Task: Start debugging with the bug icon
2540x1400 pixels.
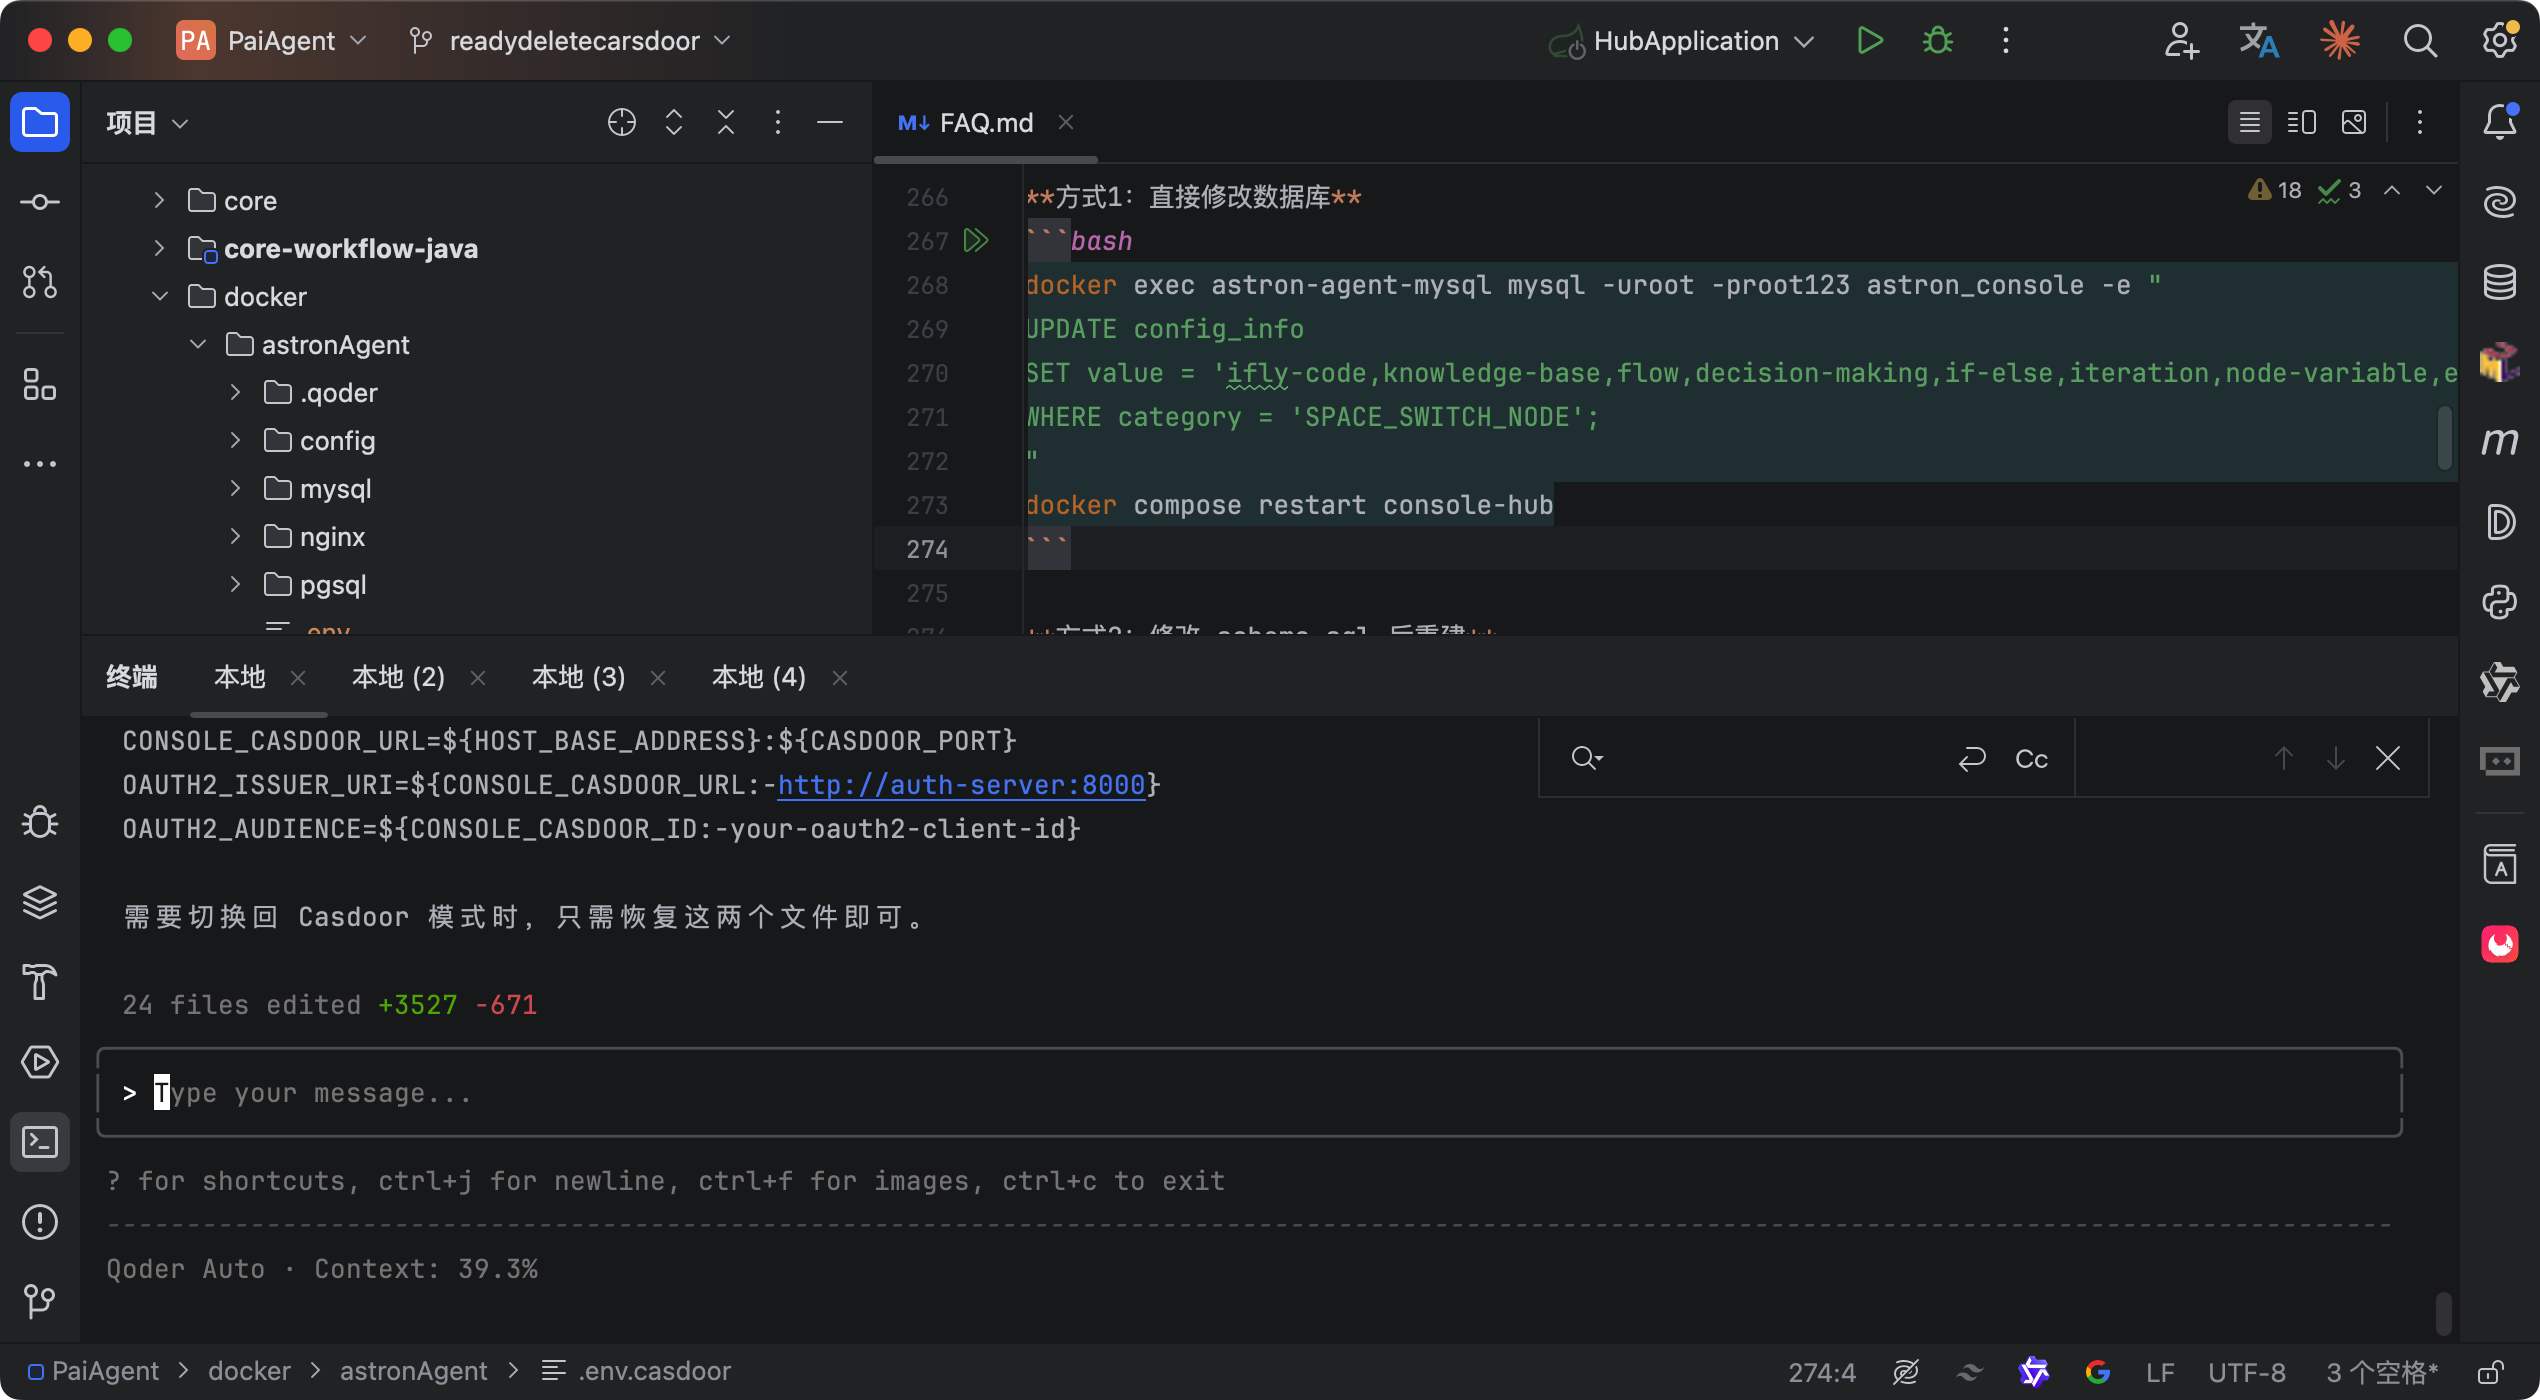Action: pos(1938,41)
